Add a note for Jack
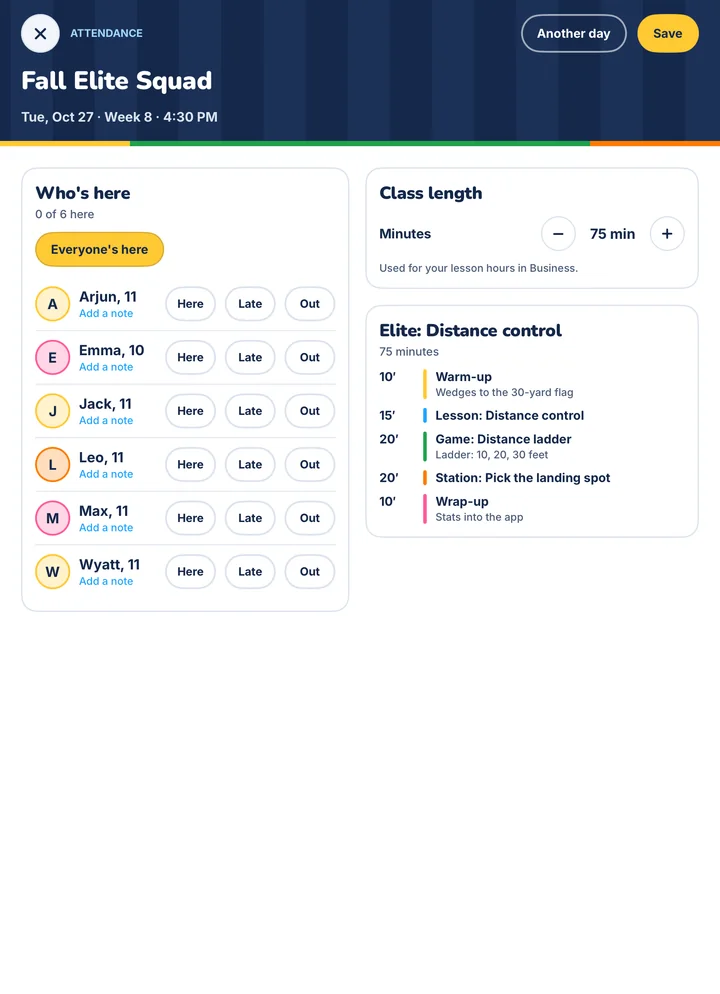This screenshot has width=720, height=994. pos(106,421)
